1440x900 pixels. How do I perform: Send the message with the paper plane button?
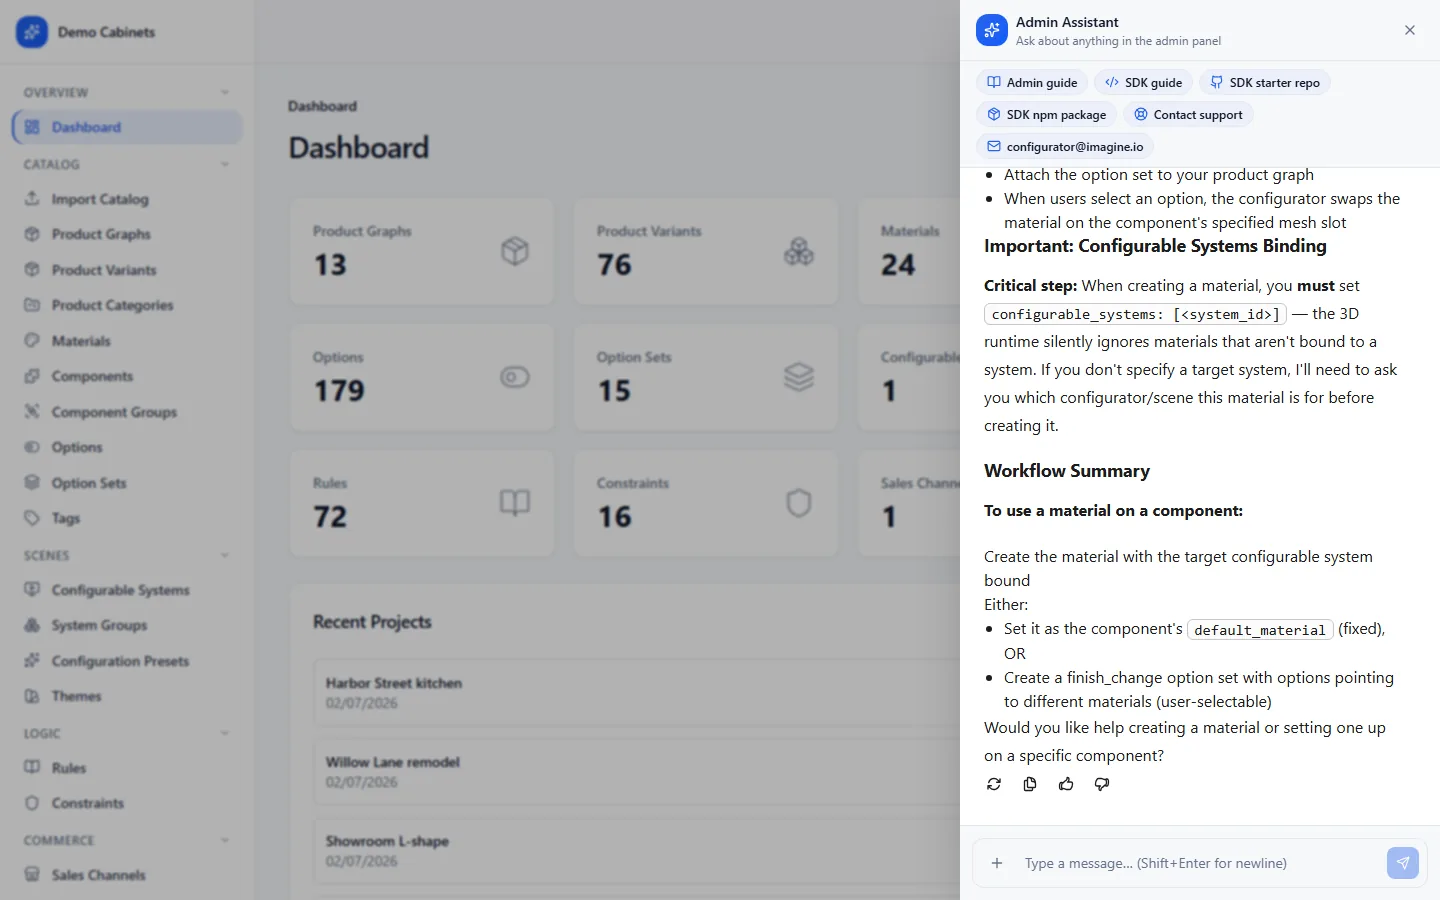pos(1403,863)
